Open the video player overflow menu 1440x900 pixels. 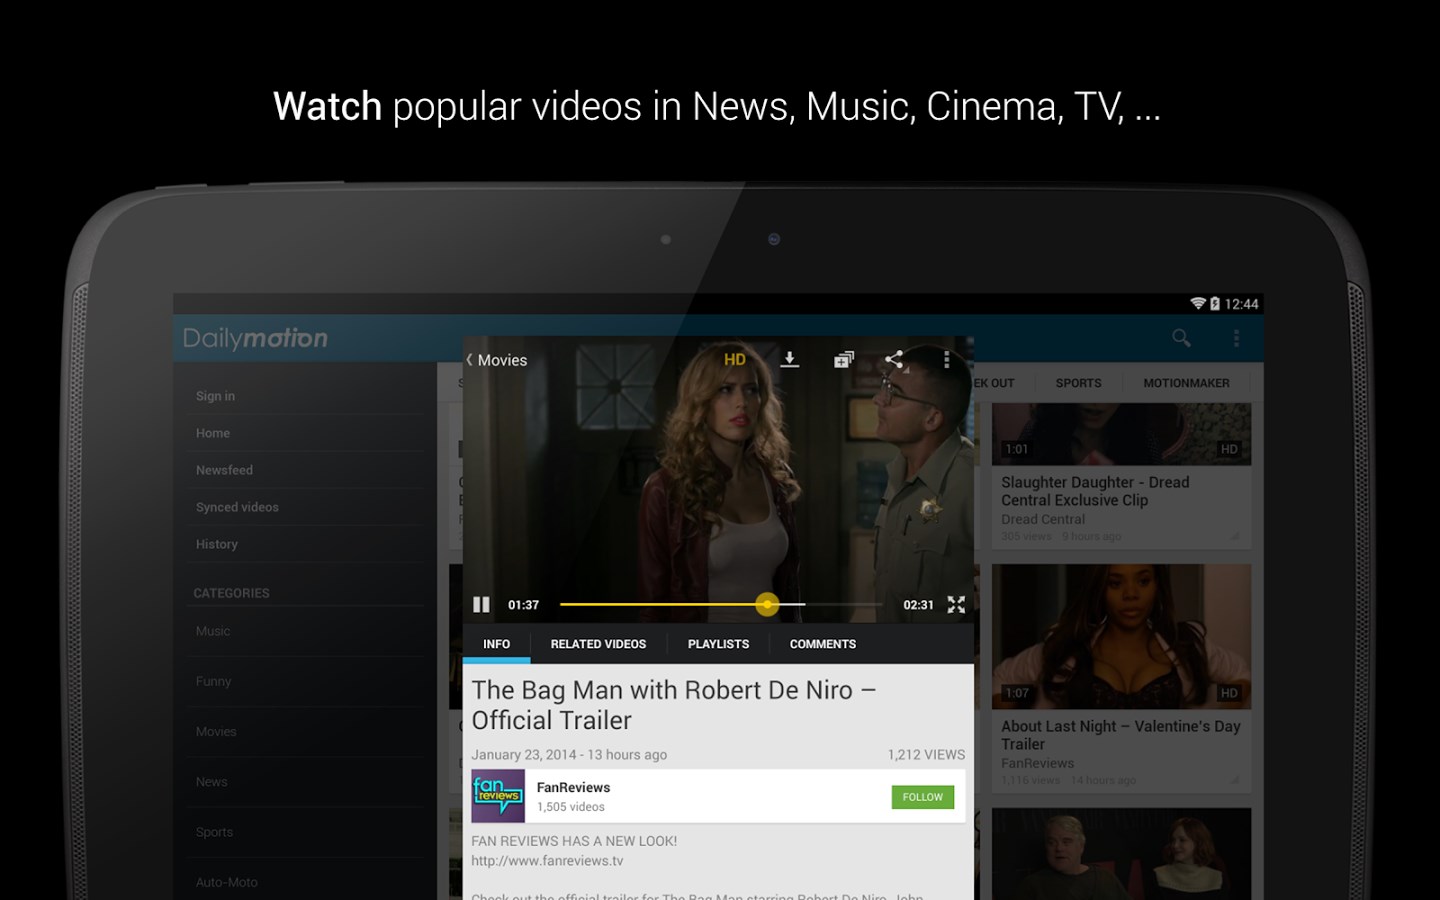(946, 360)
